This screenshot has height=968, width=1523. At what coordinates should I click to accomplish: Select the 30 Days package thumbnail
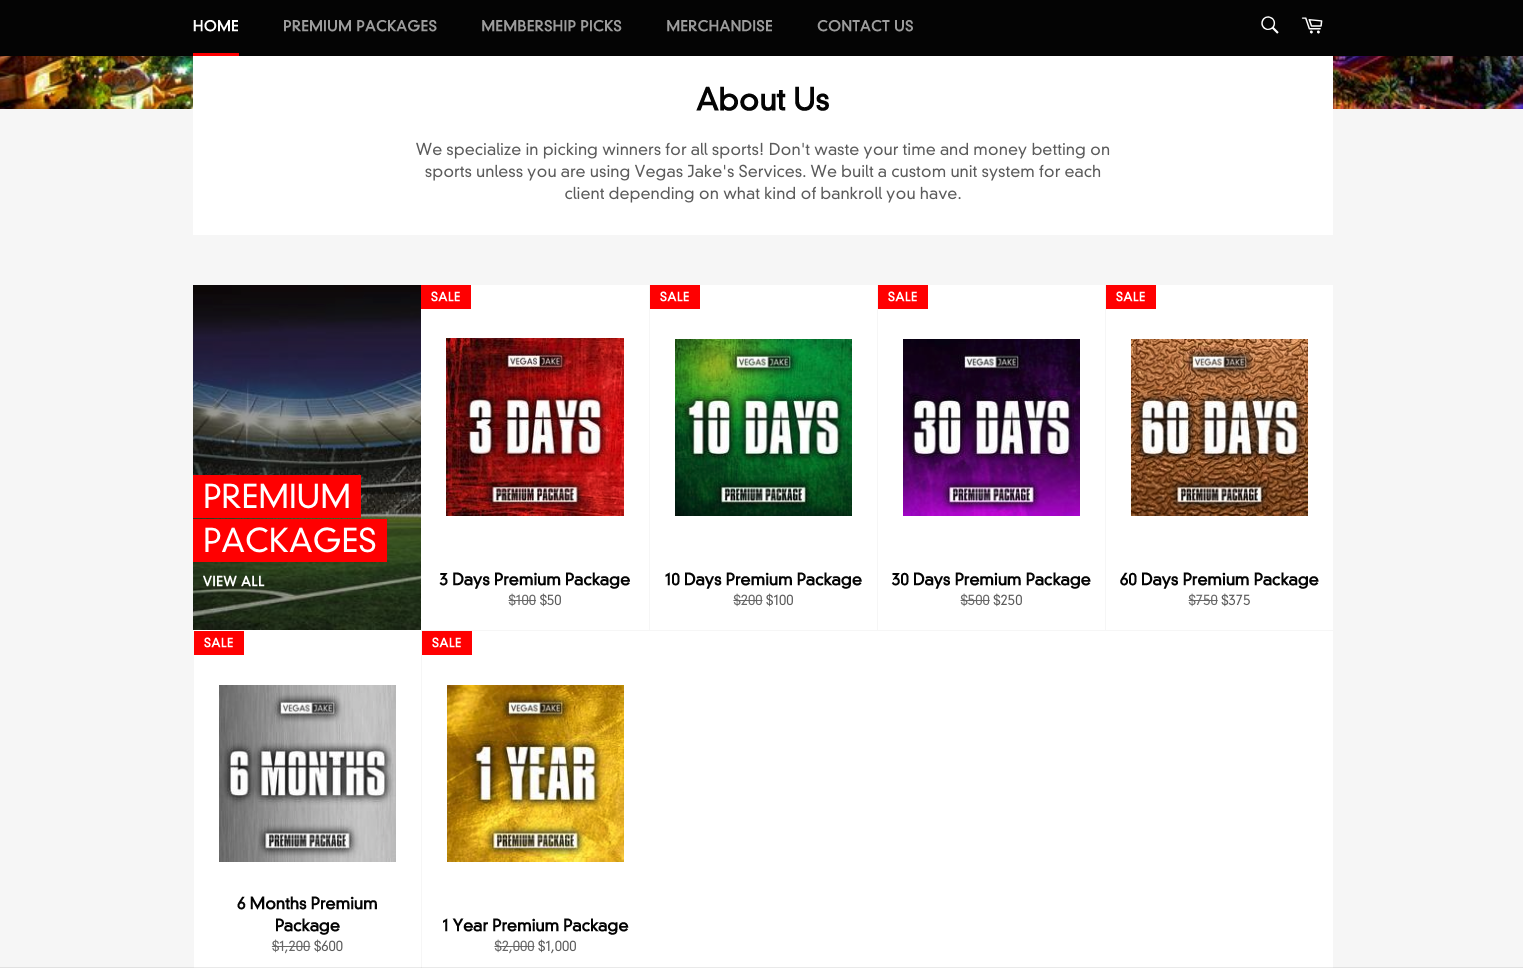[x=991, y=427]
